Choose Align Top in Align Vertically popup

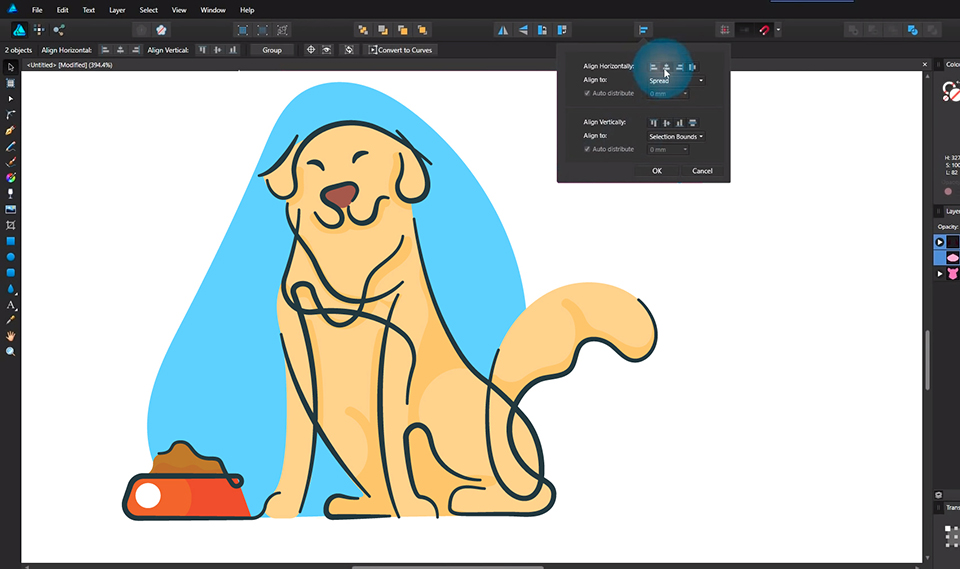[653, 122]
